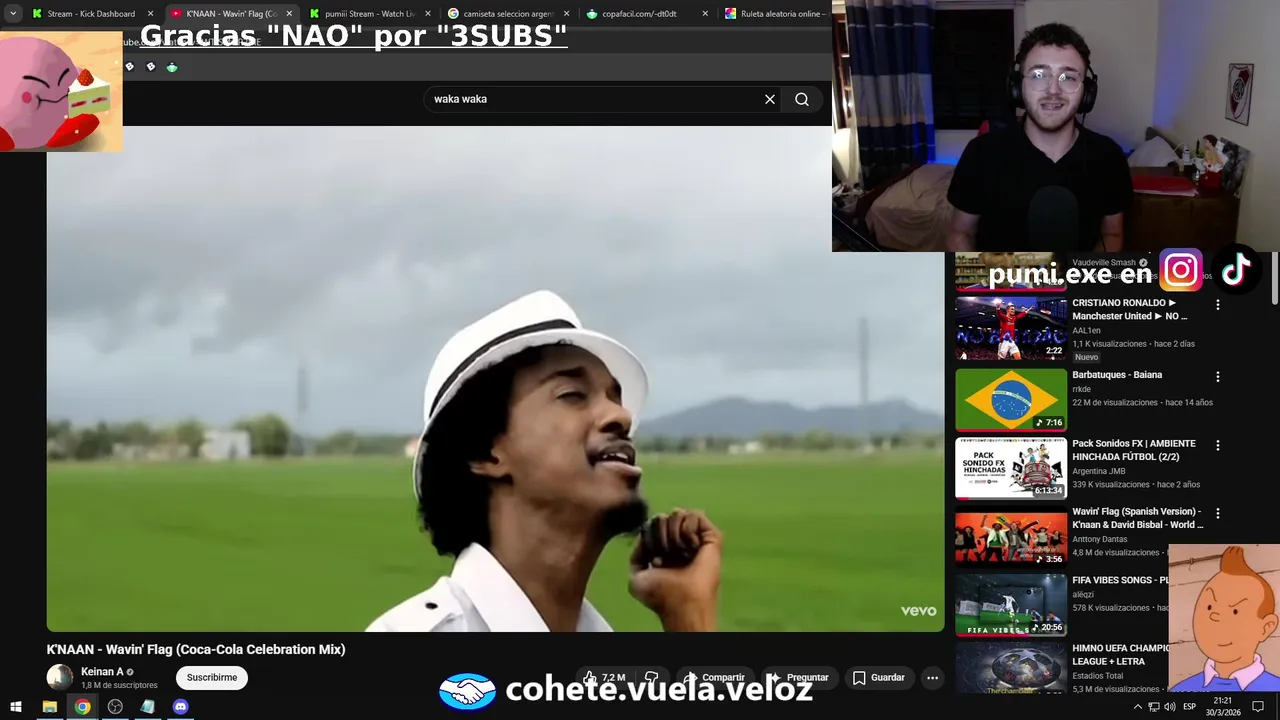Close the camiseta seleccion argentina tab
This screenshot has width=1280, height=720.
[566, 14]
